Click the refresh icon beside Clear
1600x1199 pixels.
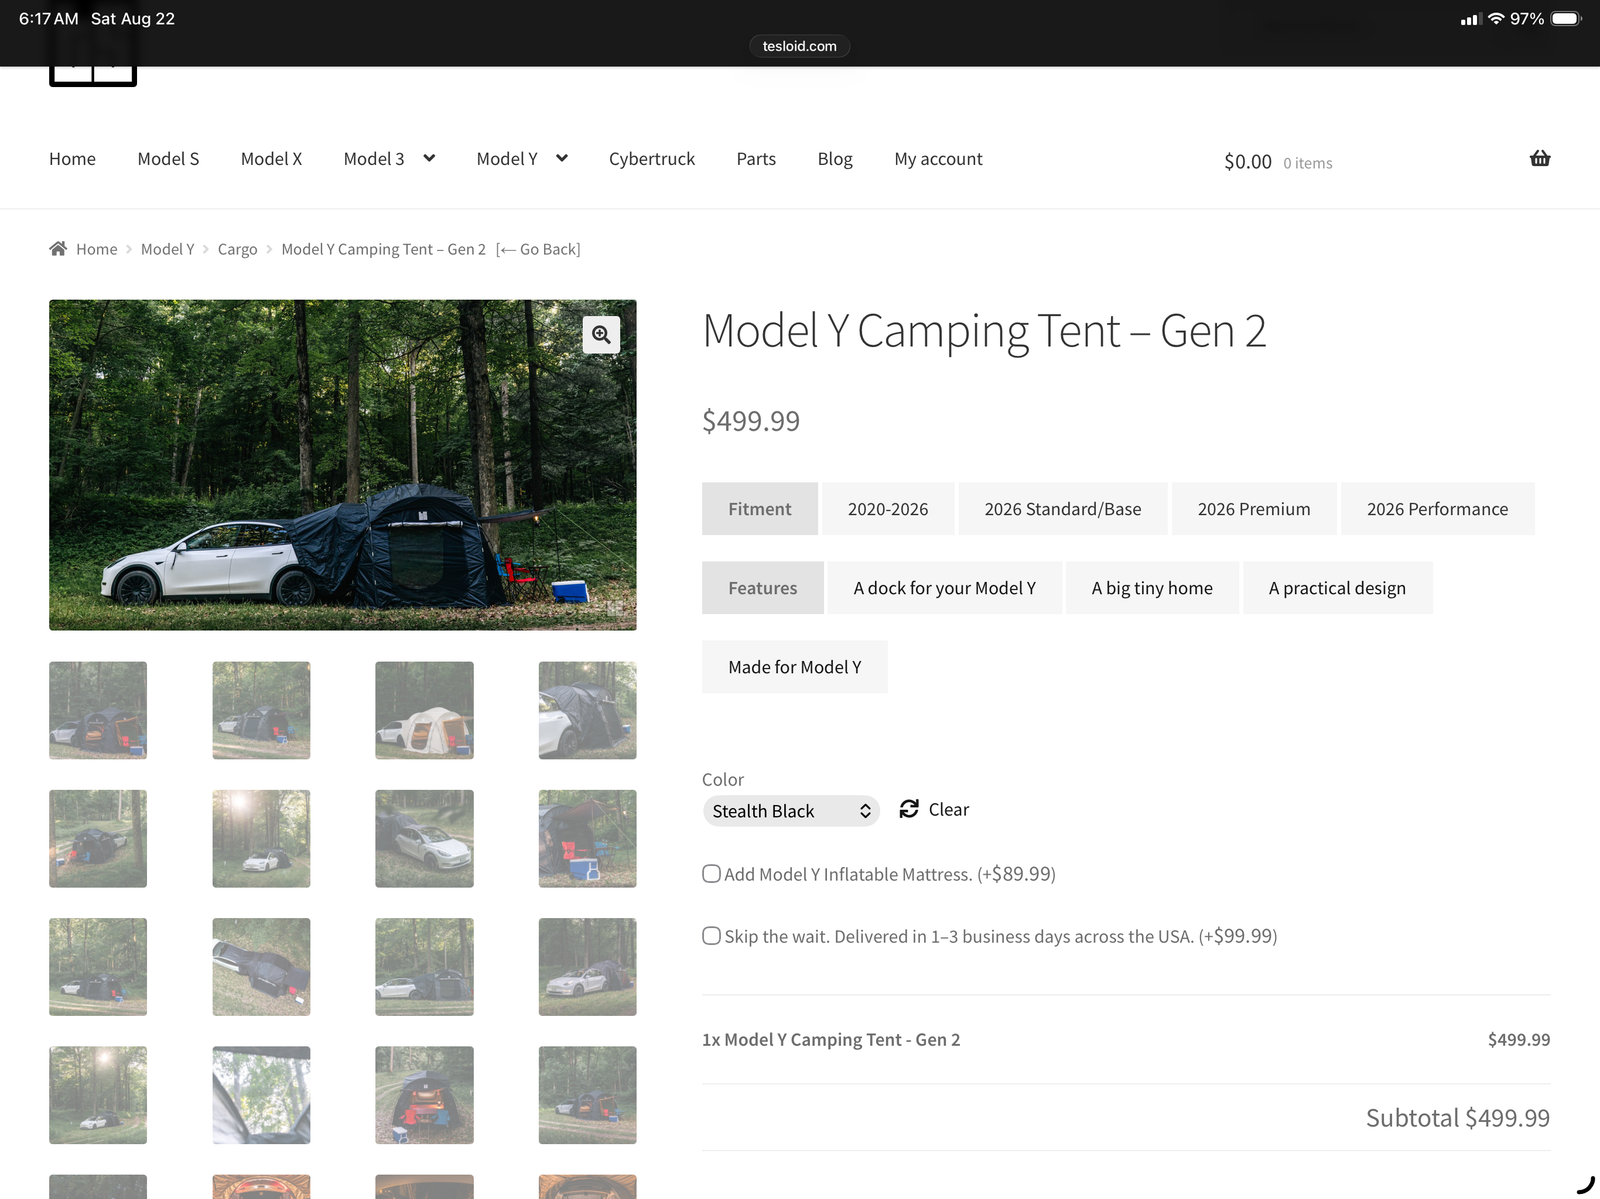(x=909, y=809)
